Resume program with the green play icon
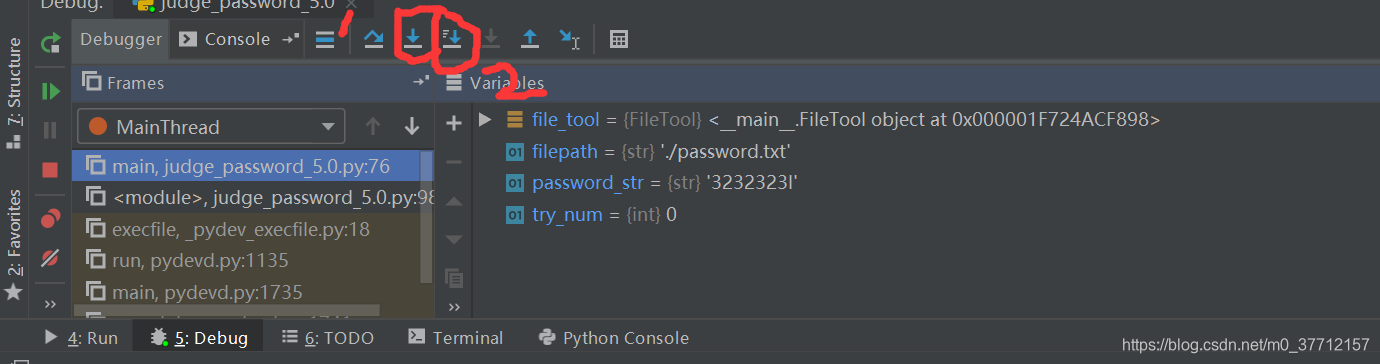This screenshot has width=1380, height=364. point(50,92)
